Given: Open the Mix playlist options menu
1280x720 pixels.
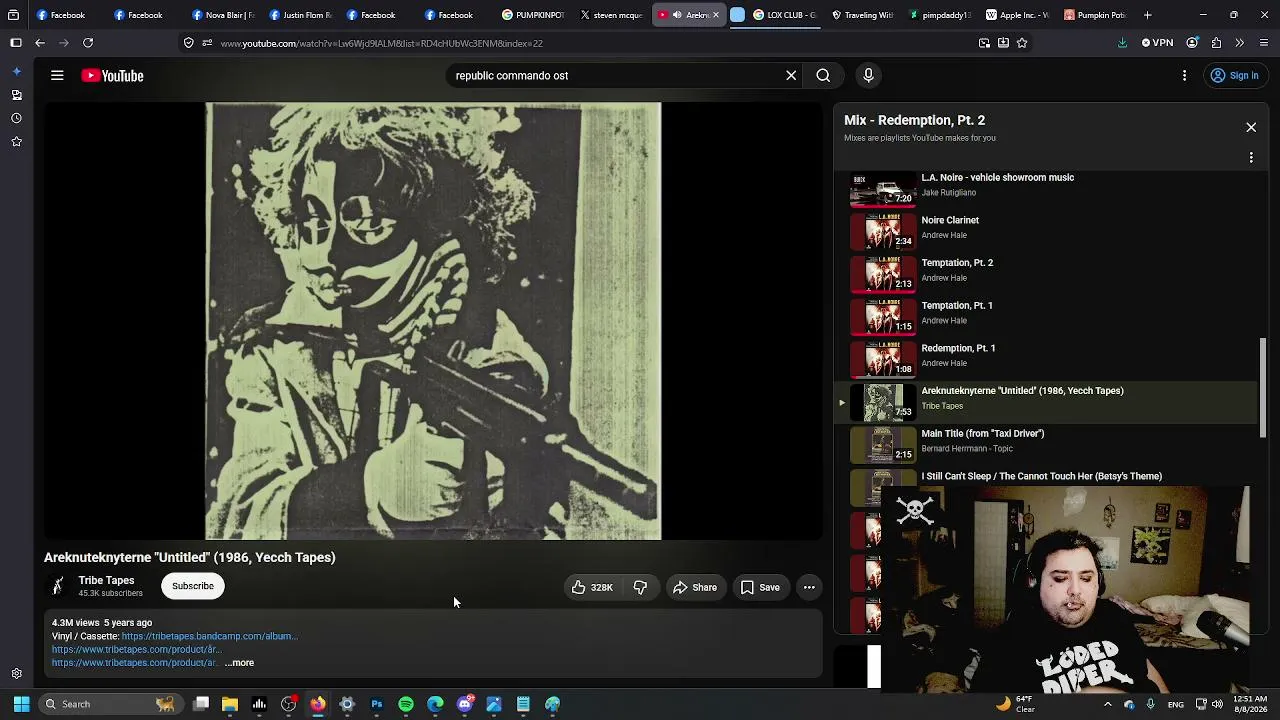Looking at the screenshot, I should pyautogui.click(x=1251, y=157).
